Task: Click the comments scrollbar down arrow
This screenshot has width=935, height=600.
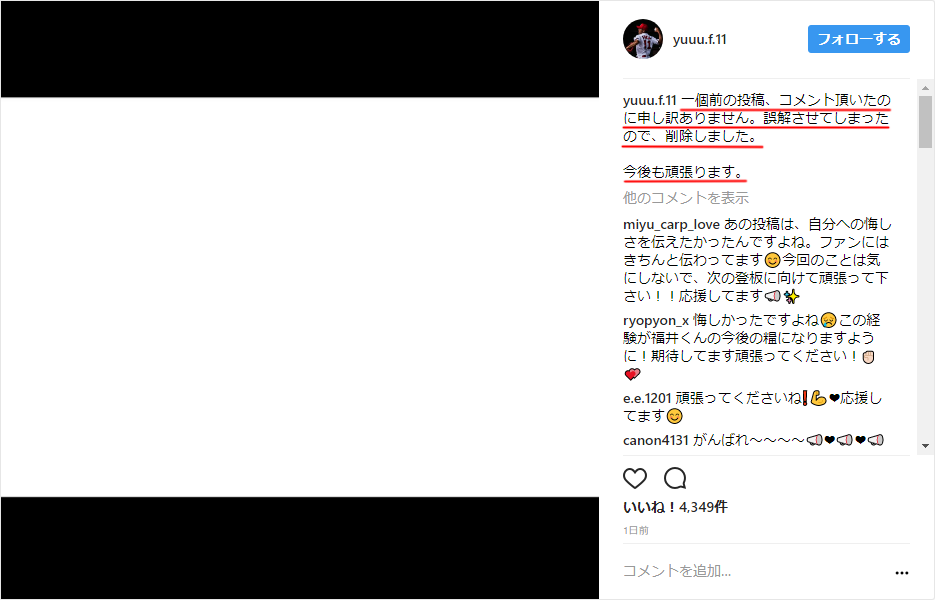Action: [925, 446]
